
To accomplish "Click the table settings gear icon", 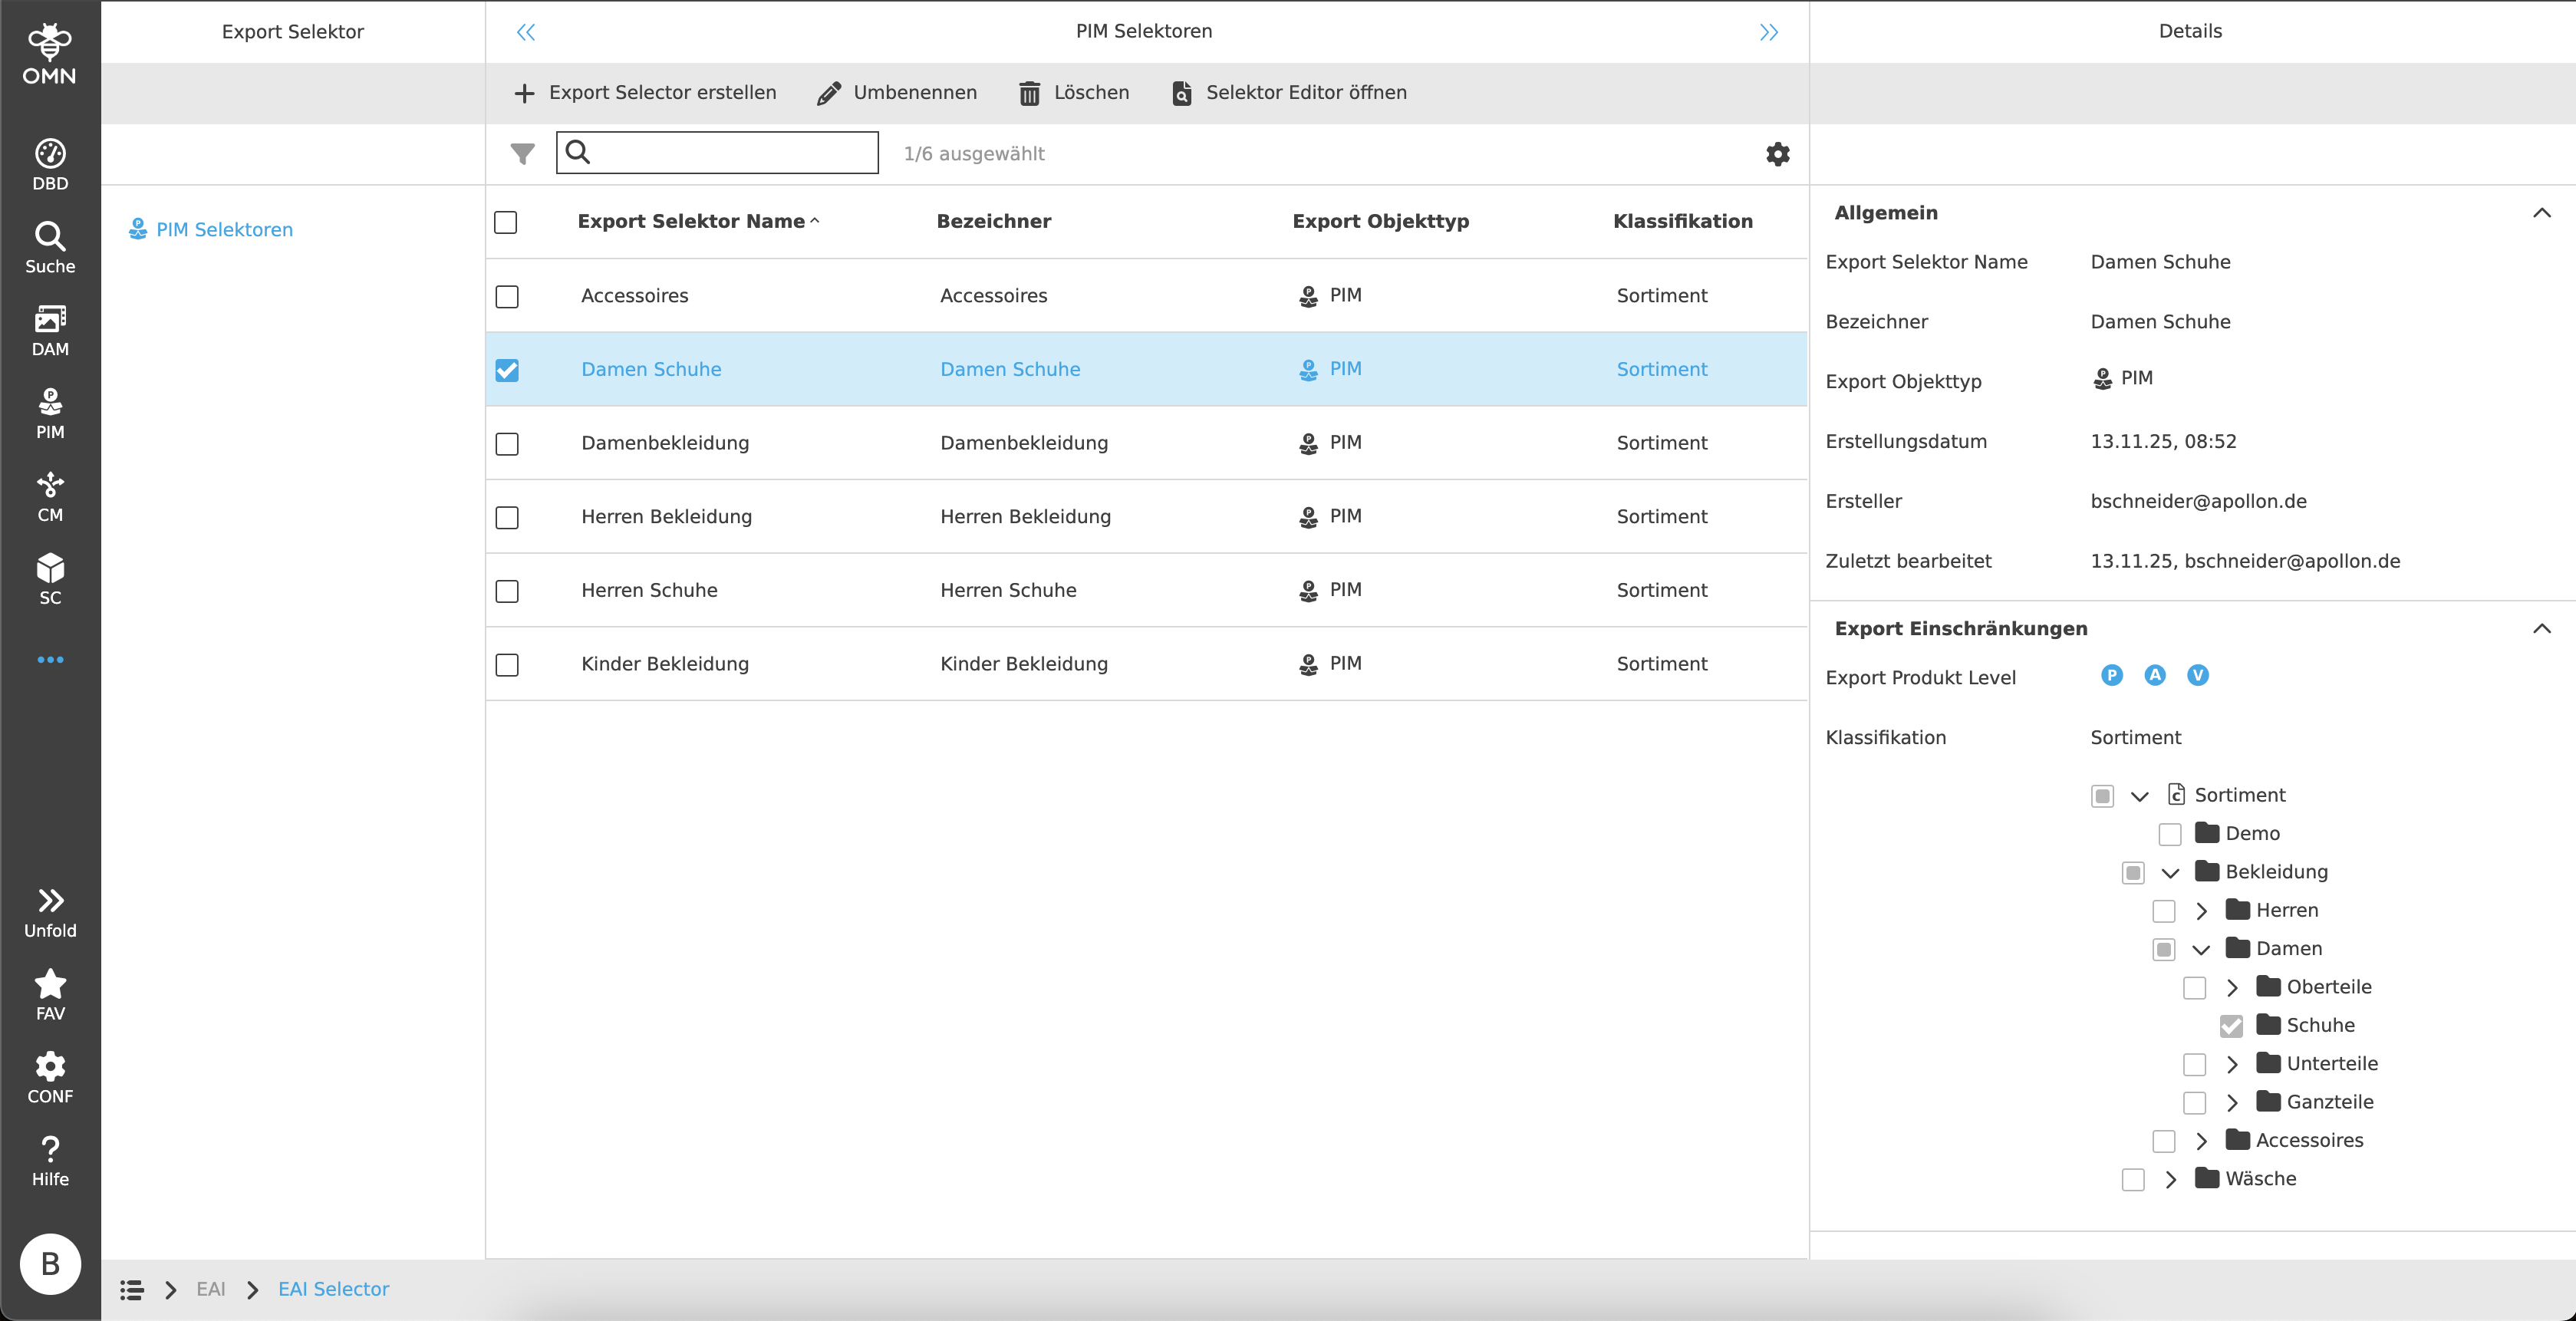I will point(1777,154).
